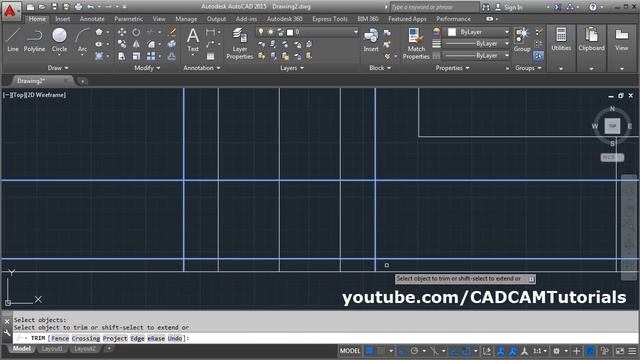The width and height of the screenshot is (640, 360).
Task: Open the Parametric ribbon tab
Action: point(129,19)
